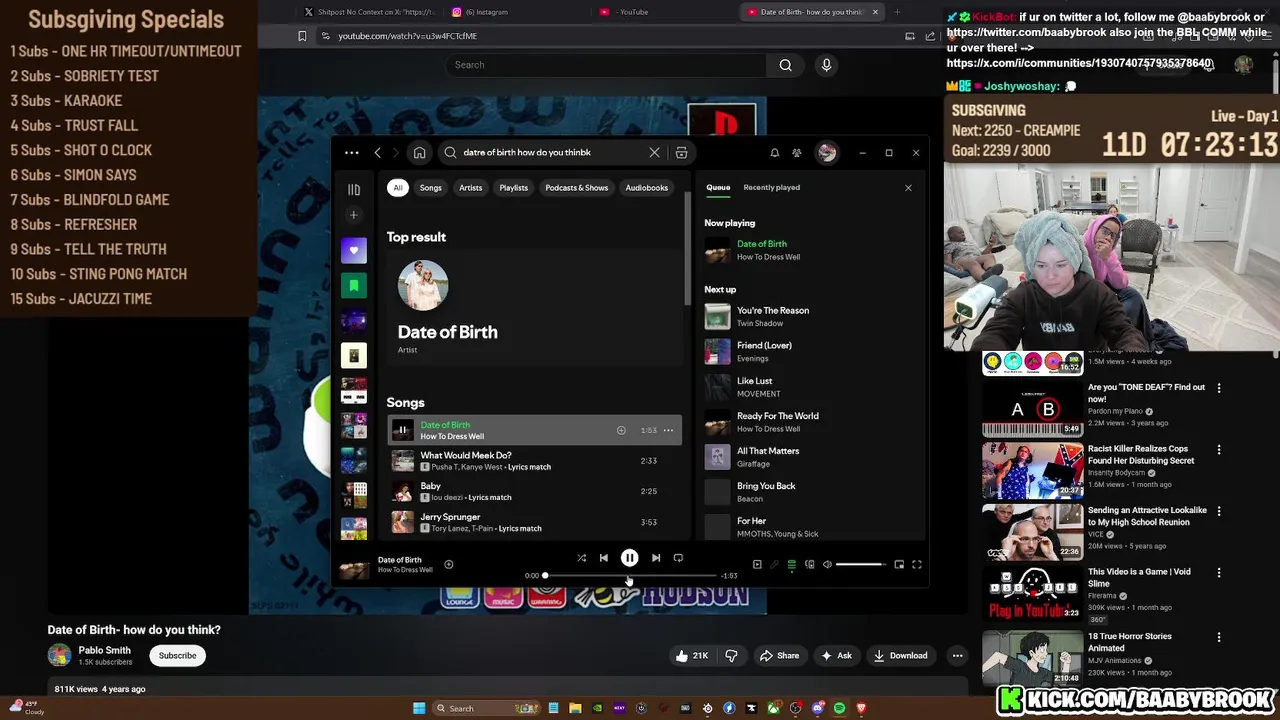
Task: Switch to Recently played tab
Action: pyautogui.click(x=772, y=187)
